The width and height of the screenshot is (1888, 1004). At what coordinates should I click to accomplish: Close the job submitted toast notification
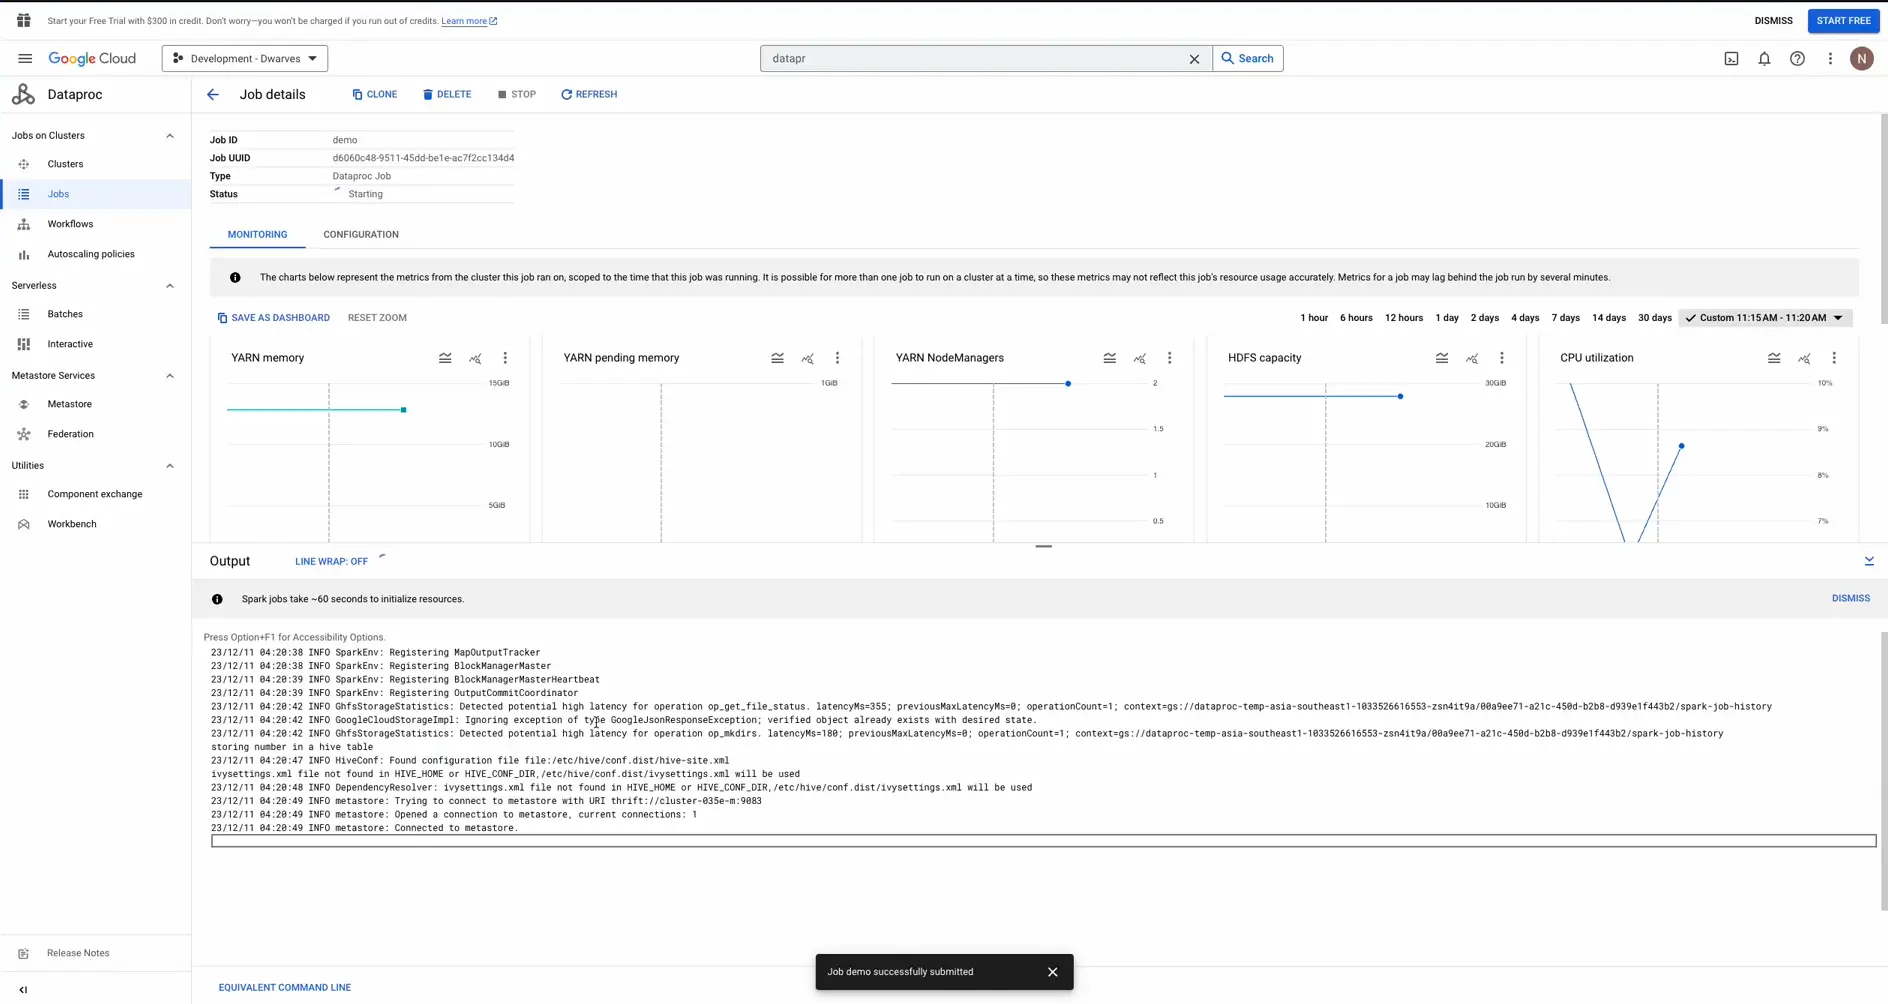pyautogui.click(x=1052, y=972)
